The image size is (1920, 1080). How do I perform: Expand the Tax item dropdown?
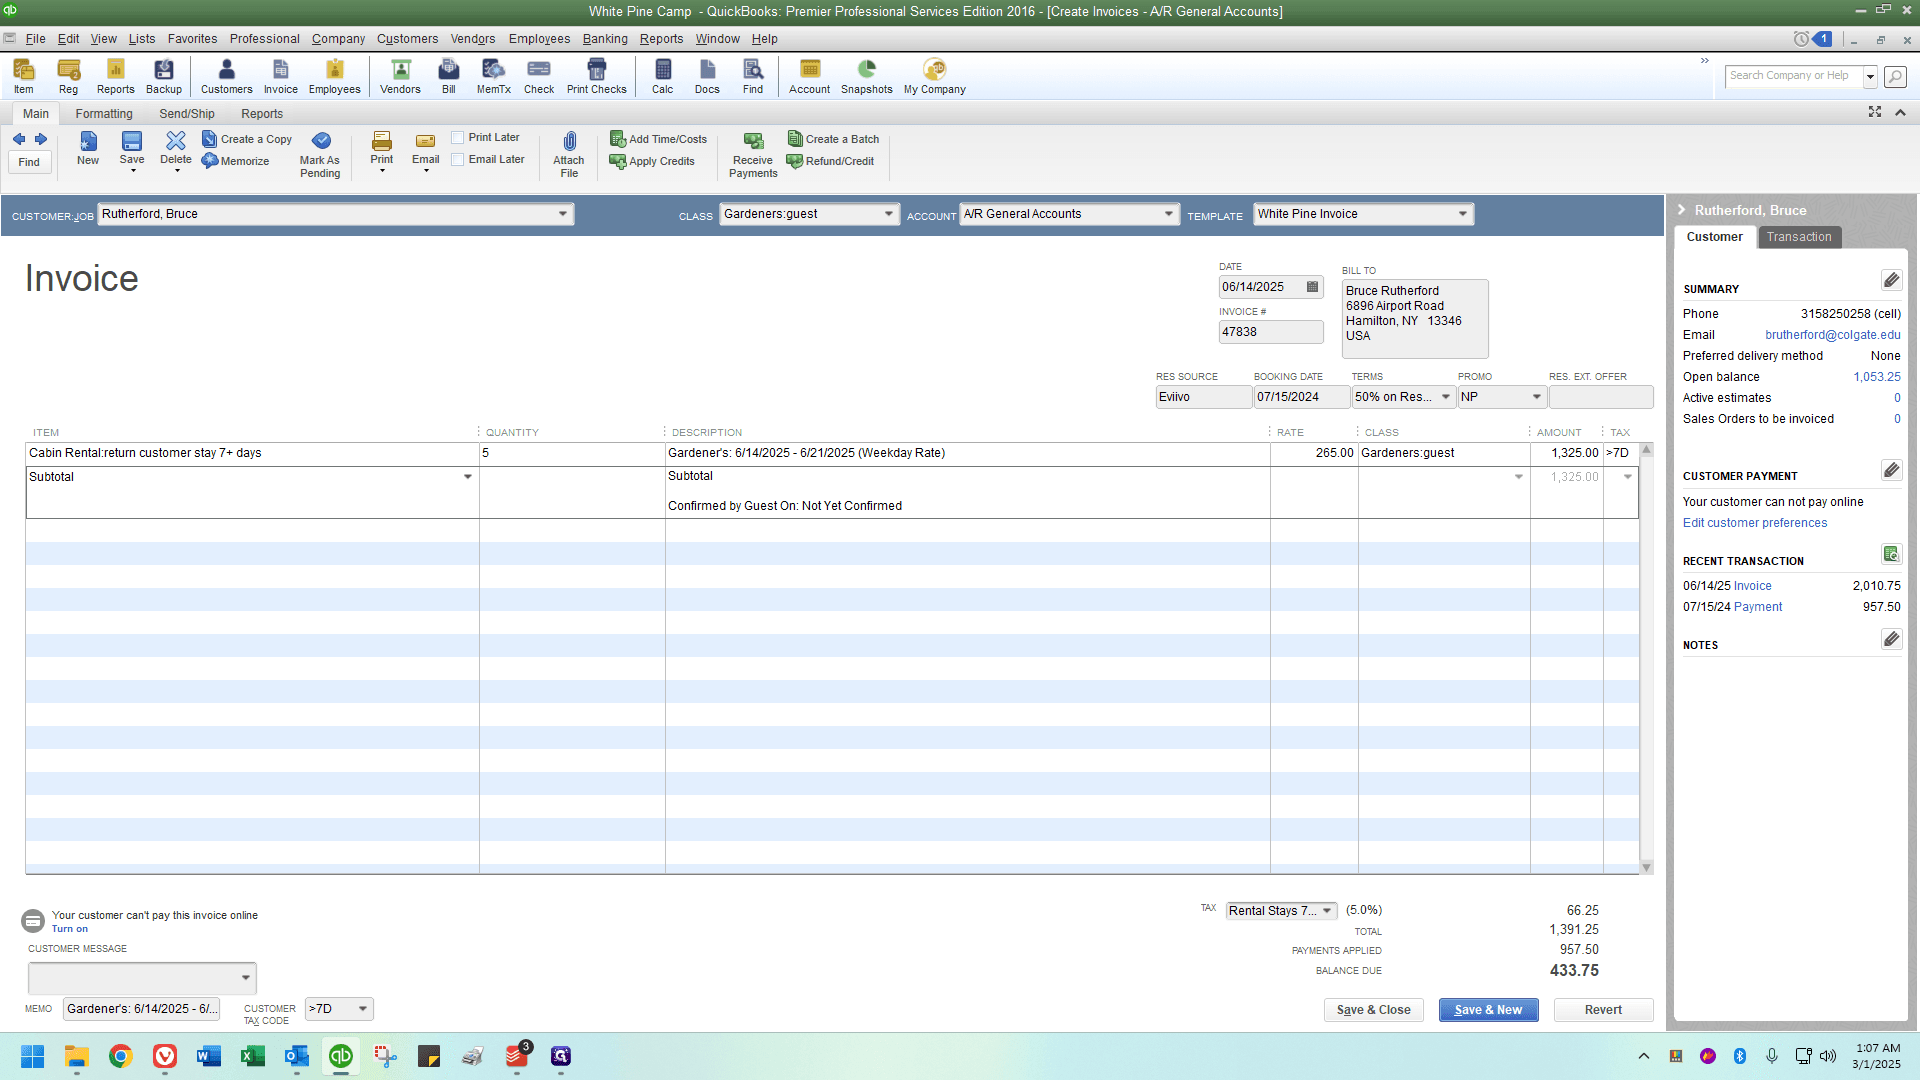pos(1327,911)
